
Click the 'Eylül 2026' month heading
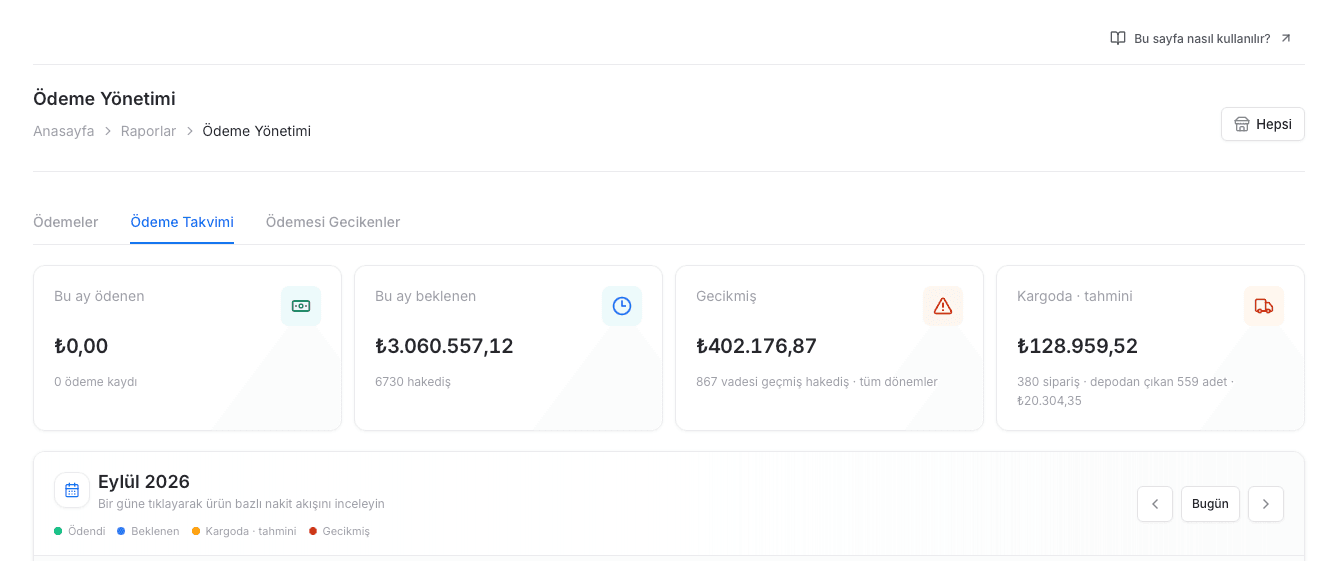144,482
